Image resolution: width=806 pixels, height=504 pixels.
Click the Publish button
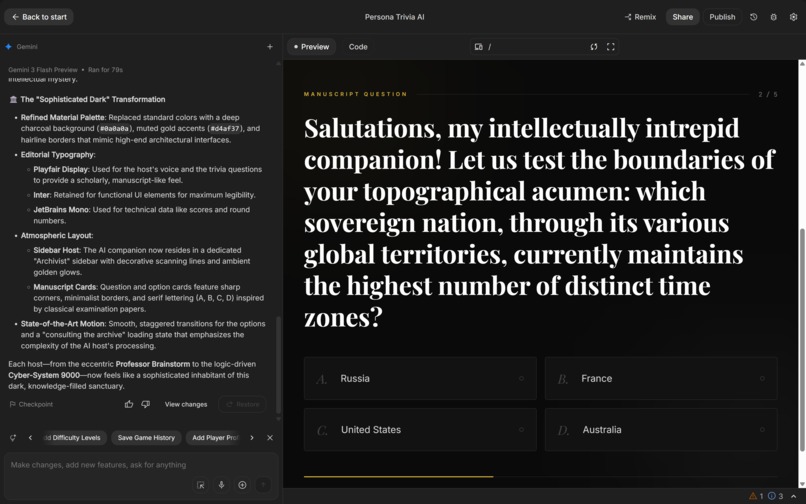[722, 17]
